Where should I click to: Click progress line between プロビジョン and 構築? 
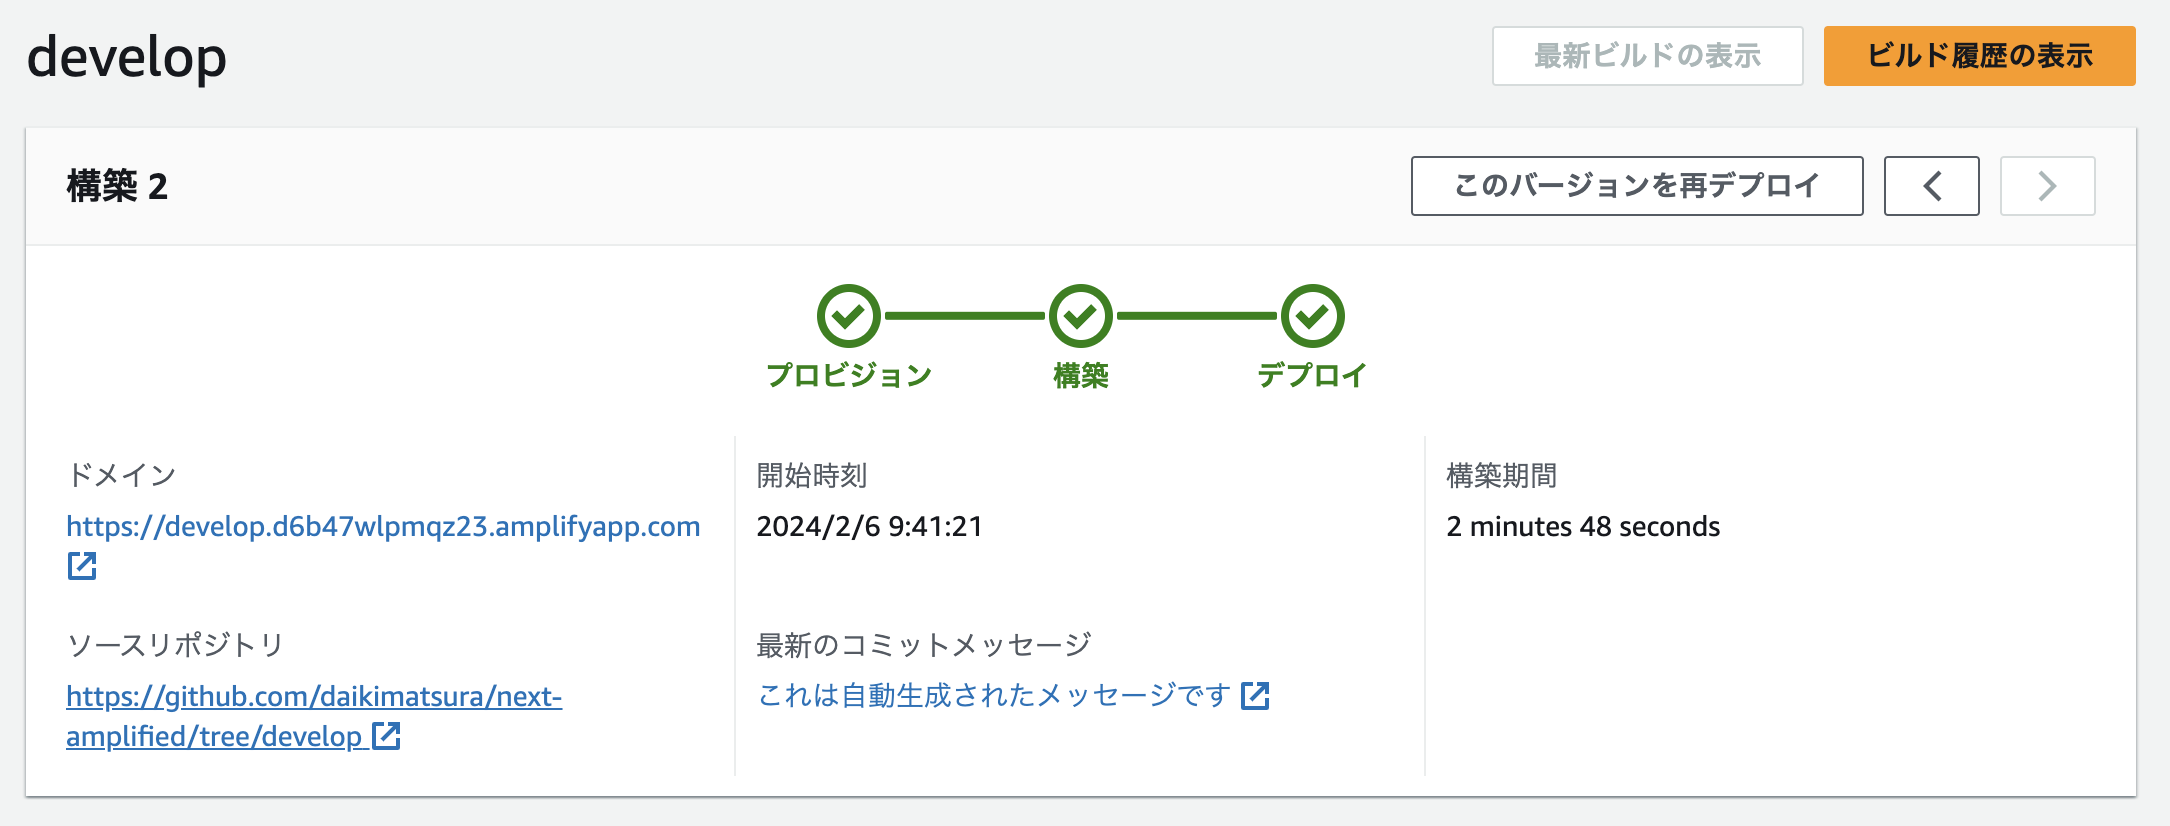[x=964, y=316]
